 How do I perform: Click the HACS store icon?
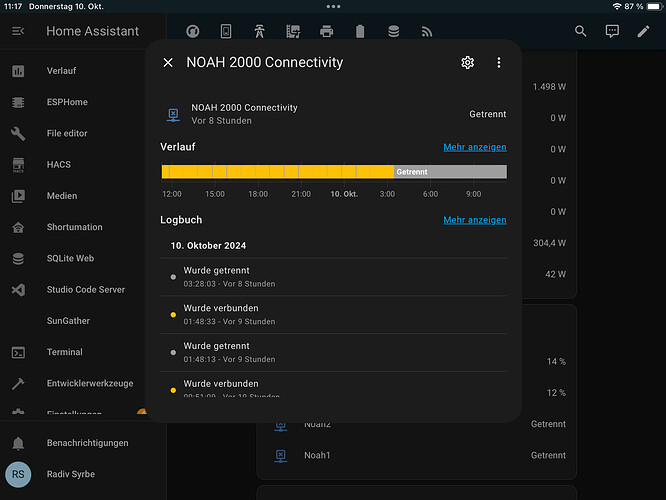18,165
